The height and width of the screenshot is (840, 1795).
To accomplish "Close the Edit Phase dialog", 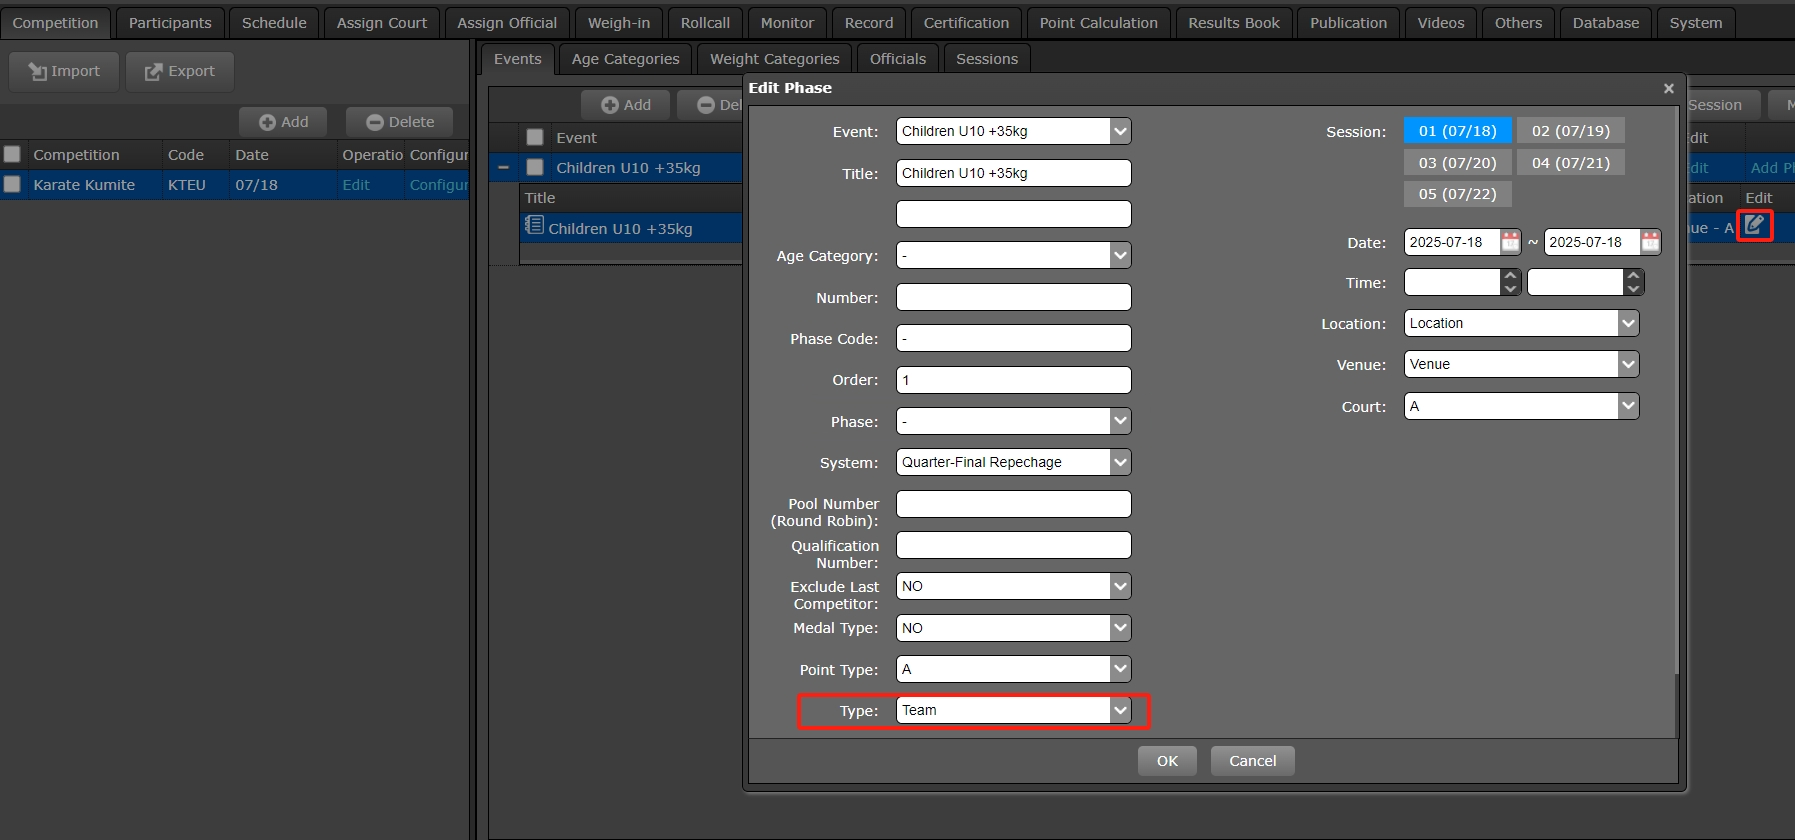I will pos(1668,88).
